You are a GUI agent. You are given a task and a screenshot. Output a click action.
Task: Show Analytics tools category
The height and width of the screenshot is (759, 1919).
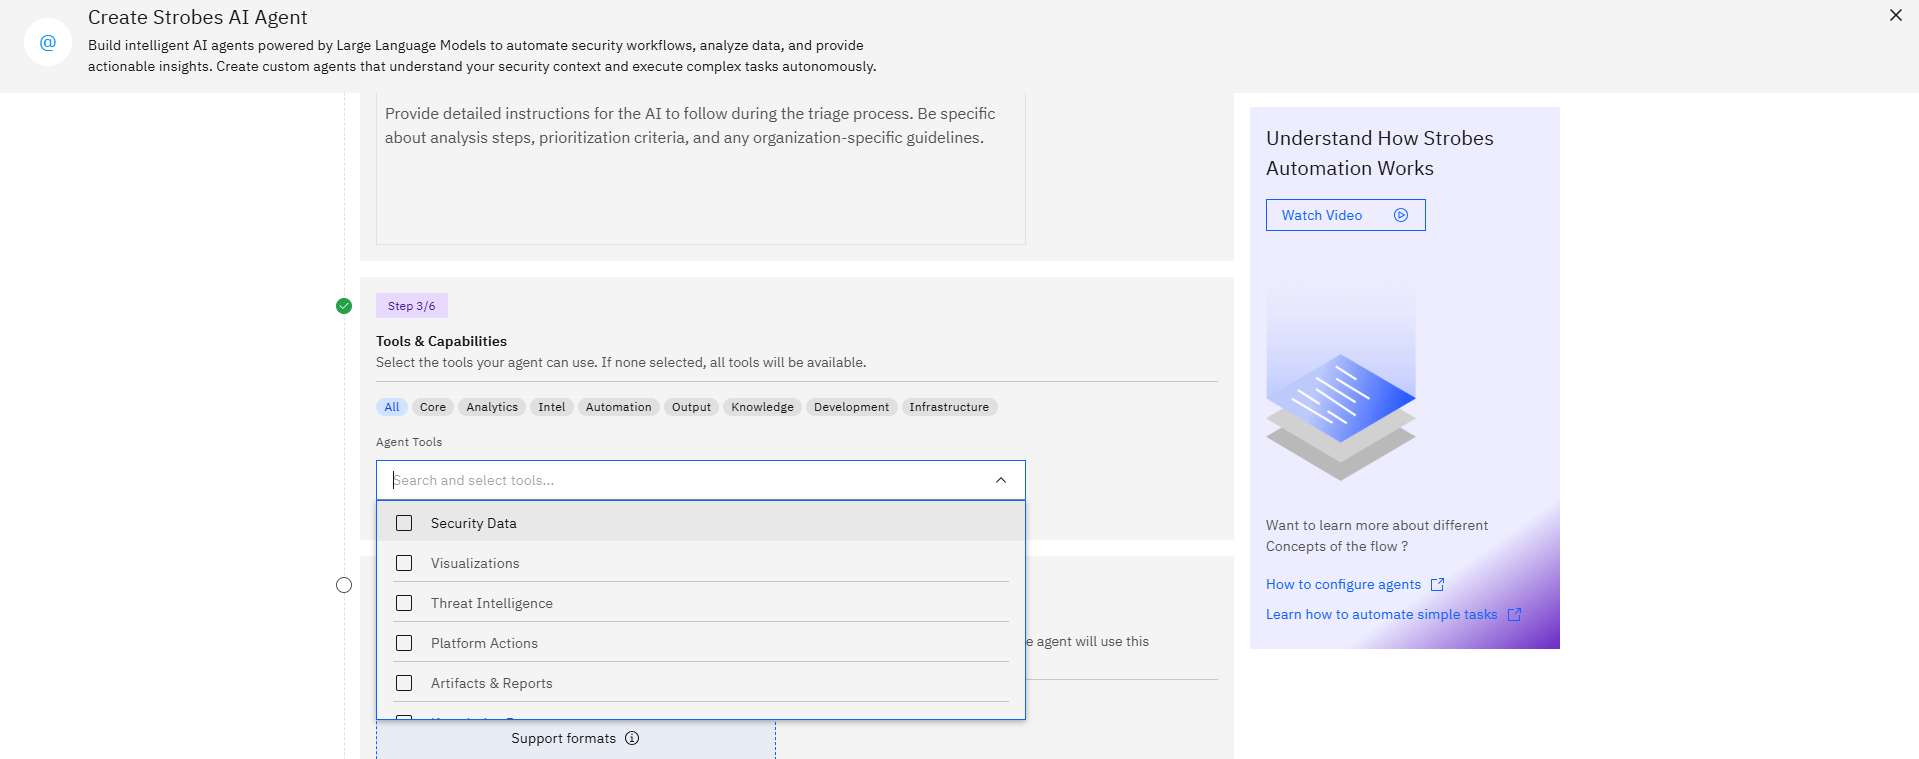pyautogui.click(x=492, y=407)
